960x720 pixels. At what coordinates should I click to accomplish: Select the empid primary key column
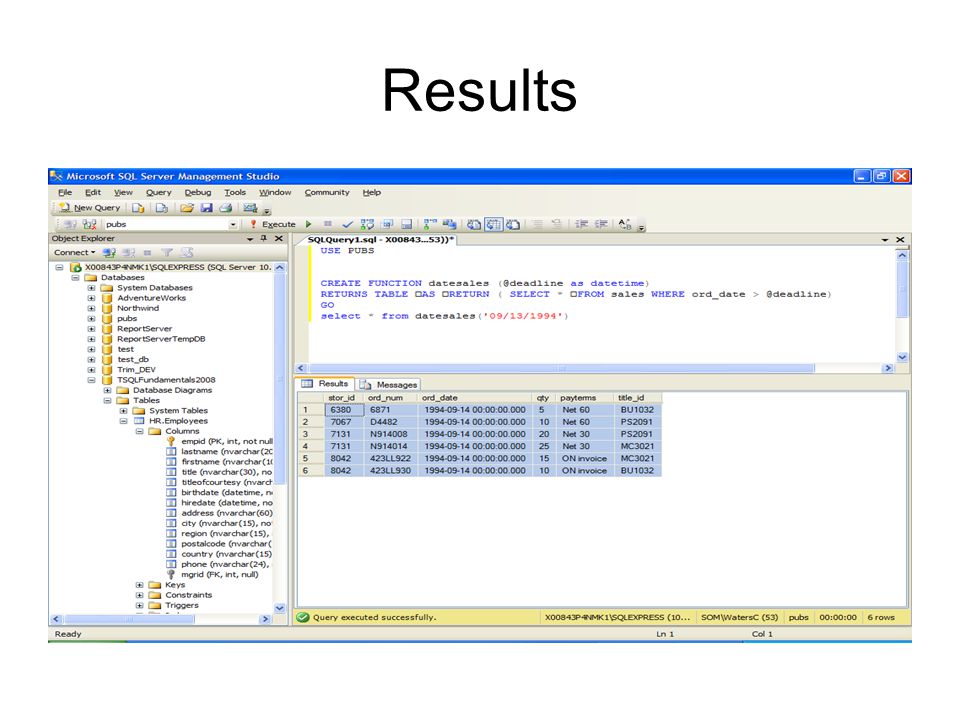(227, 441)
